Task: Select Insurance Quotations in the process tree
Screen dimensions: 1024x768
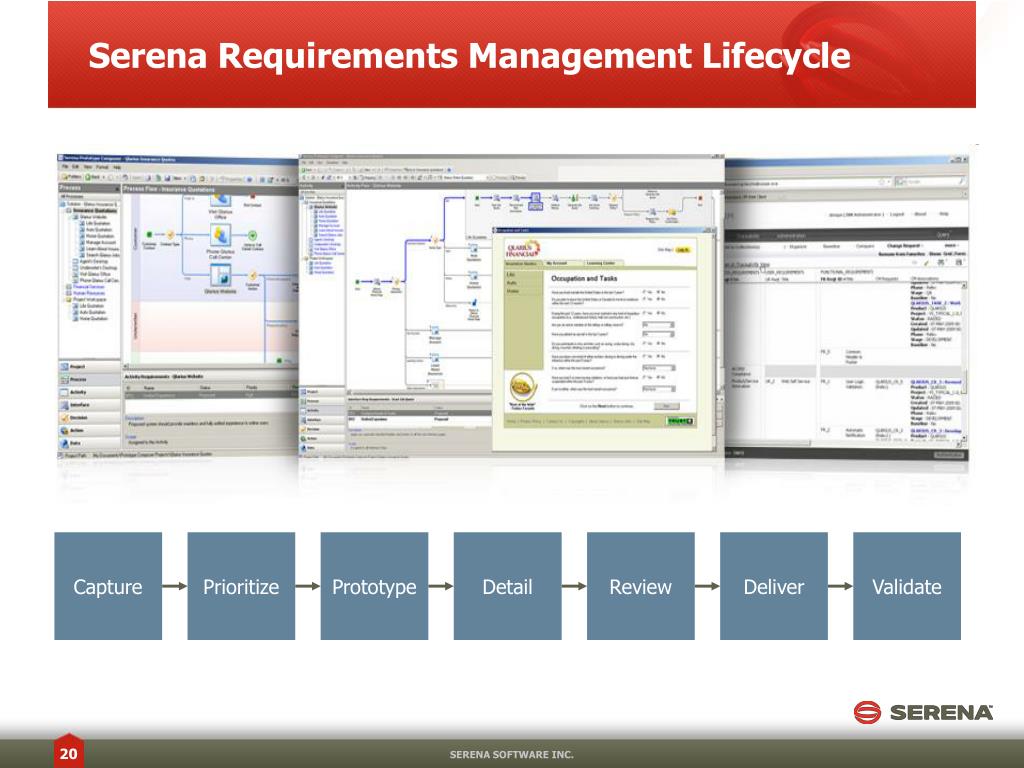Action: 95,211
